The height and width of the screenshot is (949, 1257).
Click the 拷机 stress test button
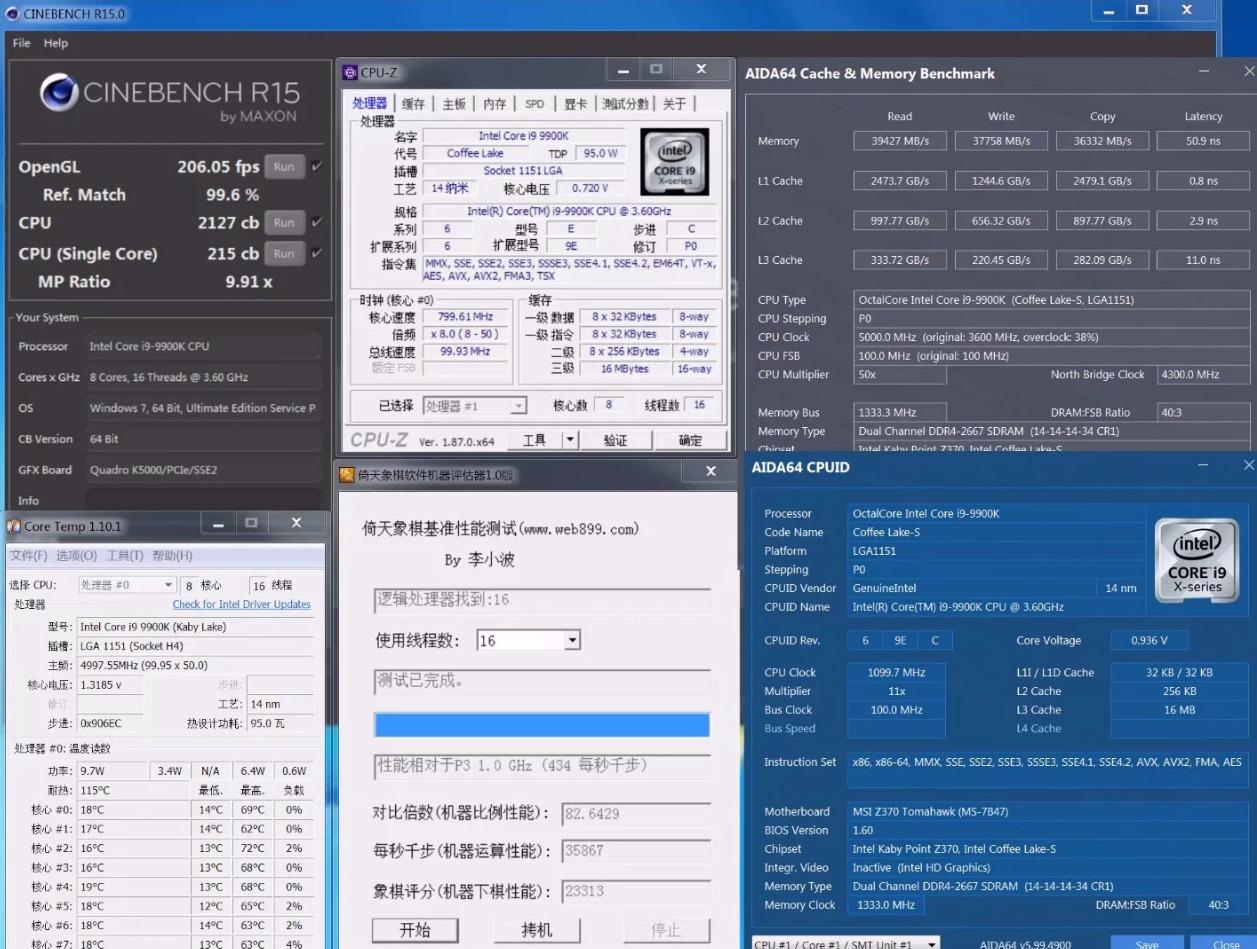click(x=537, y=930)
